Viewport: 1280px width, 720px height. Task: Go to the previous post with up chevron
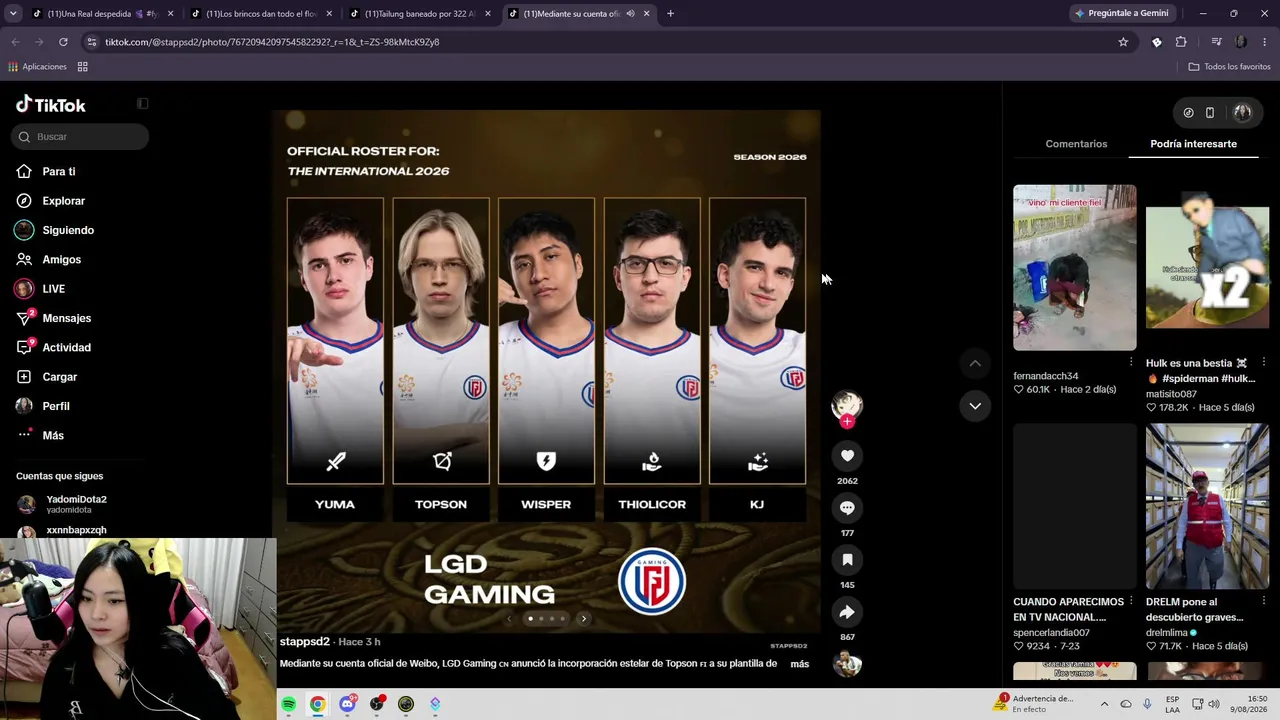point(975,363)
